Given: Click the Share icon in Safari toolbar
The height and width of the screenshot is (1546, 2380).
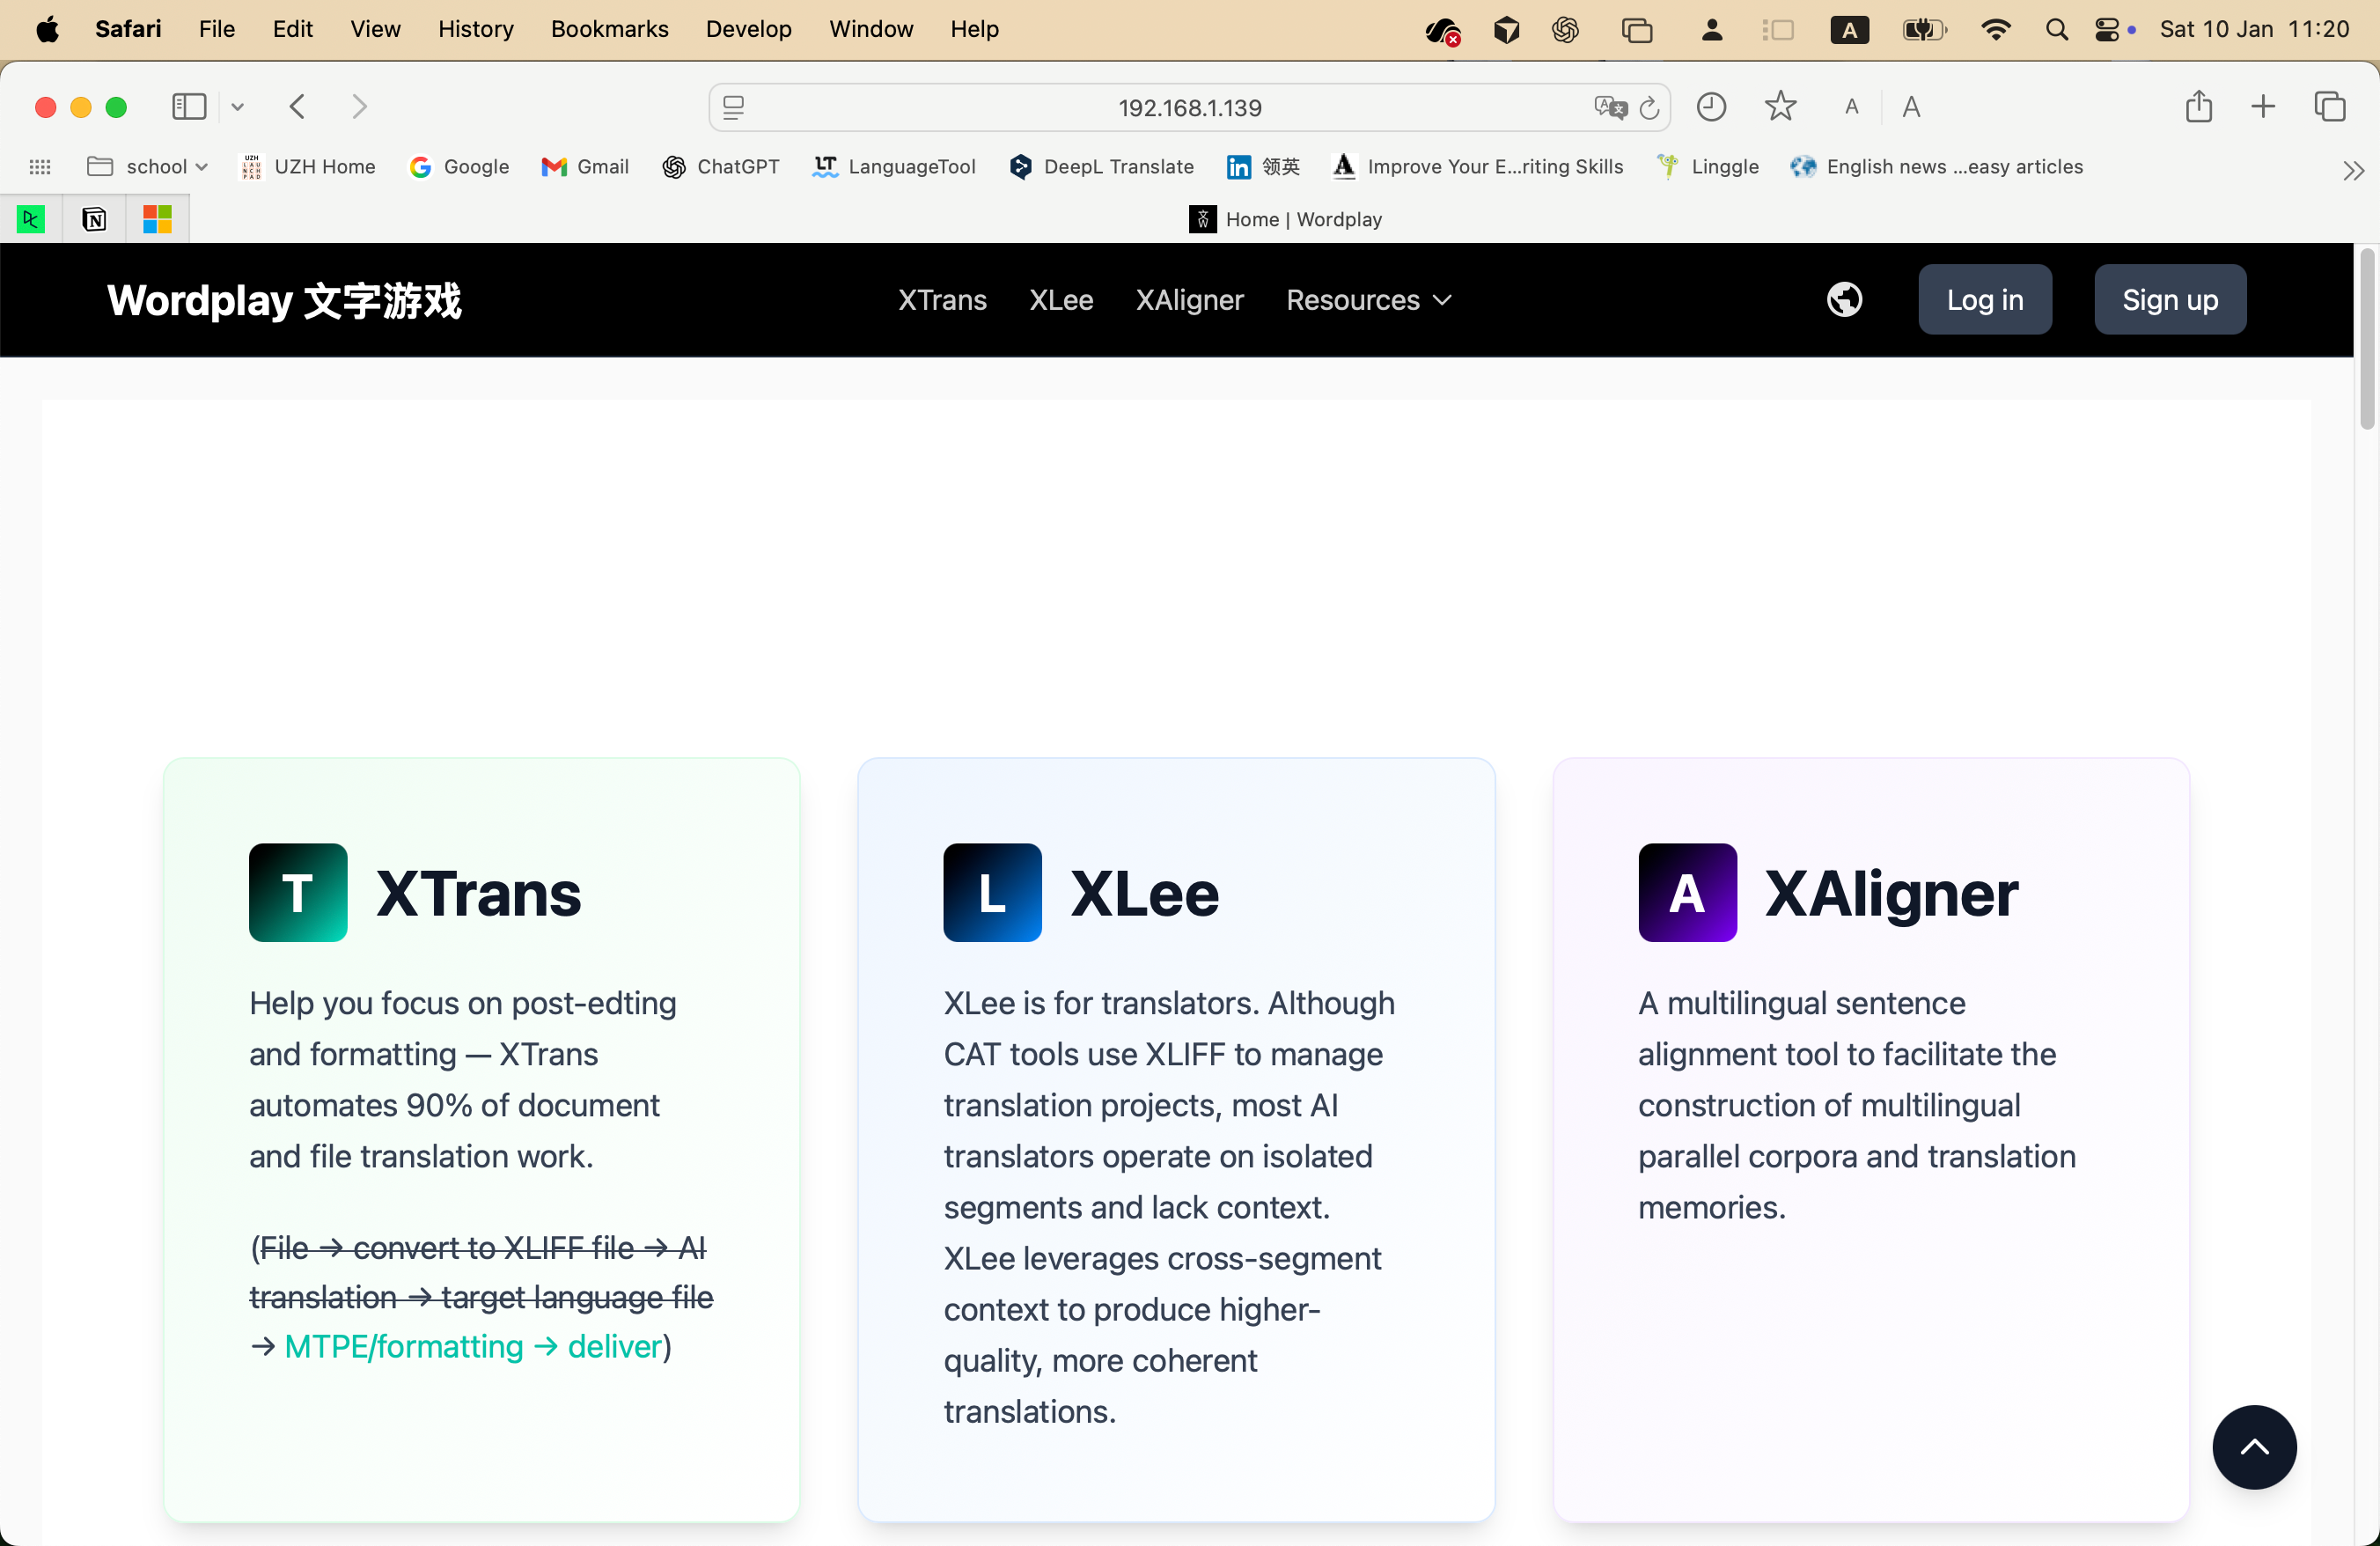Looking at the screenshot, I should click(2198, 106).
